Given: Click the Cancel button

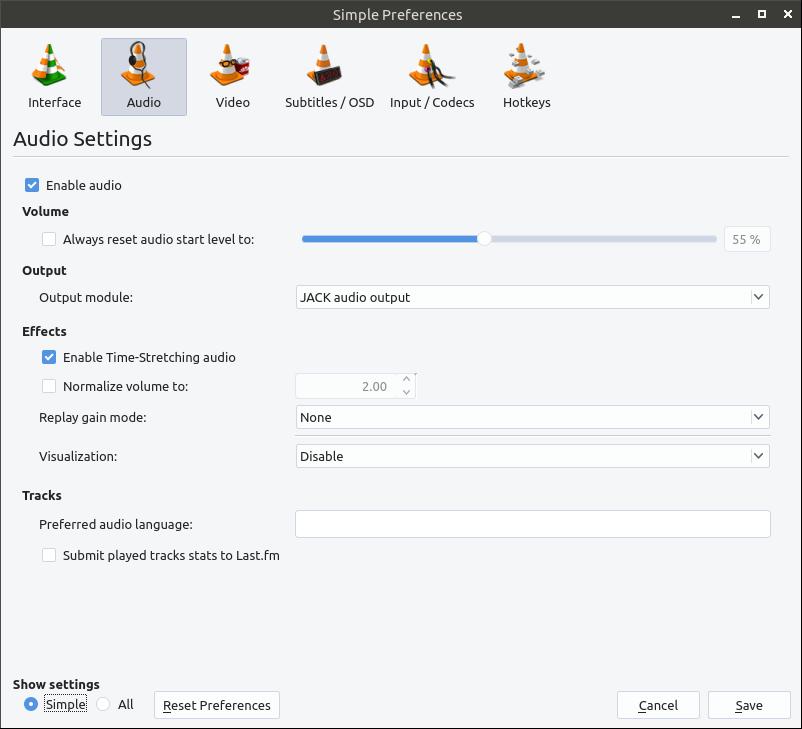Looking at the screenshot, I should (658, 705).
